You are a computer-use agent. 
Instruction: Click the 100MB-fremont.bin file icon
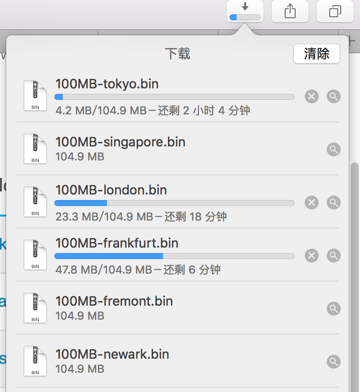35,308
